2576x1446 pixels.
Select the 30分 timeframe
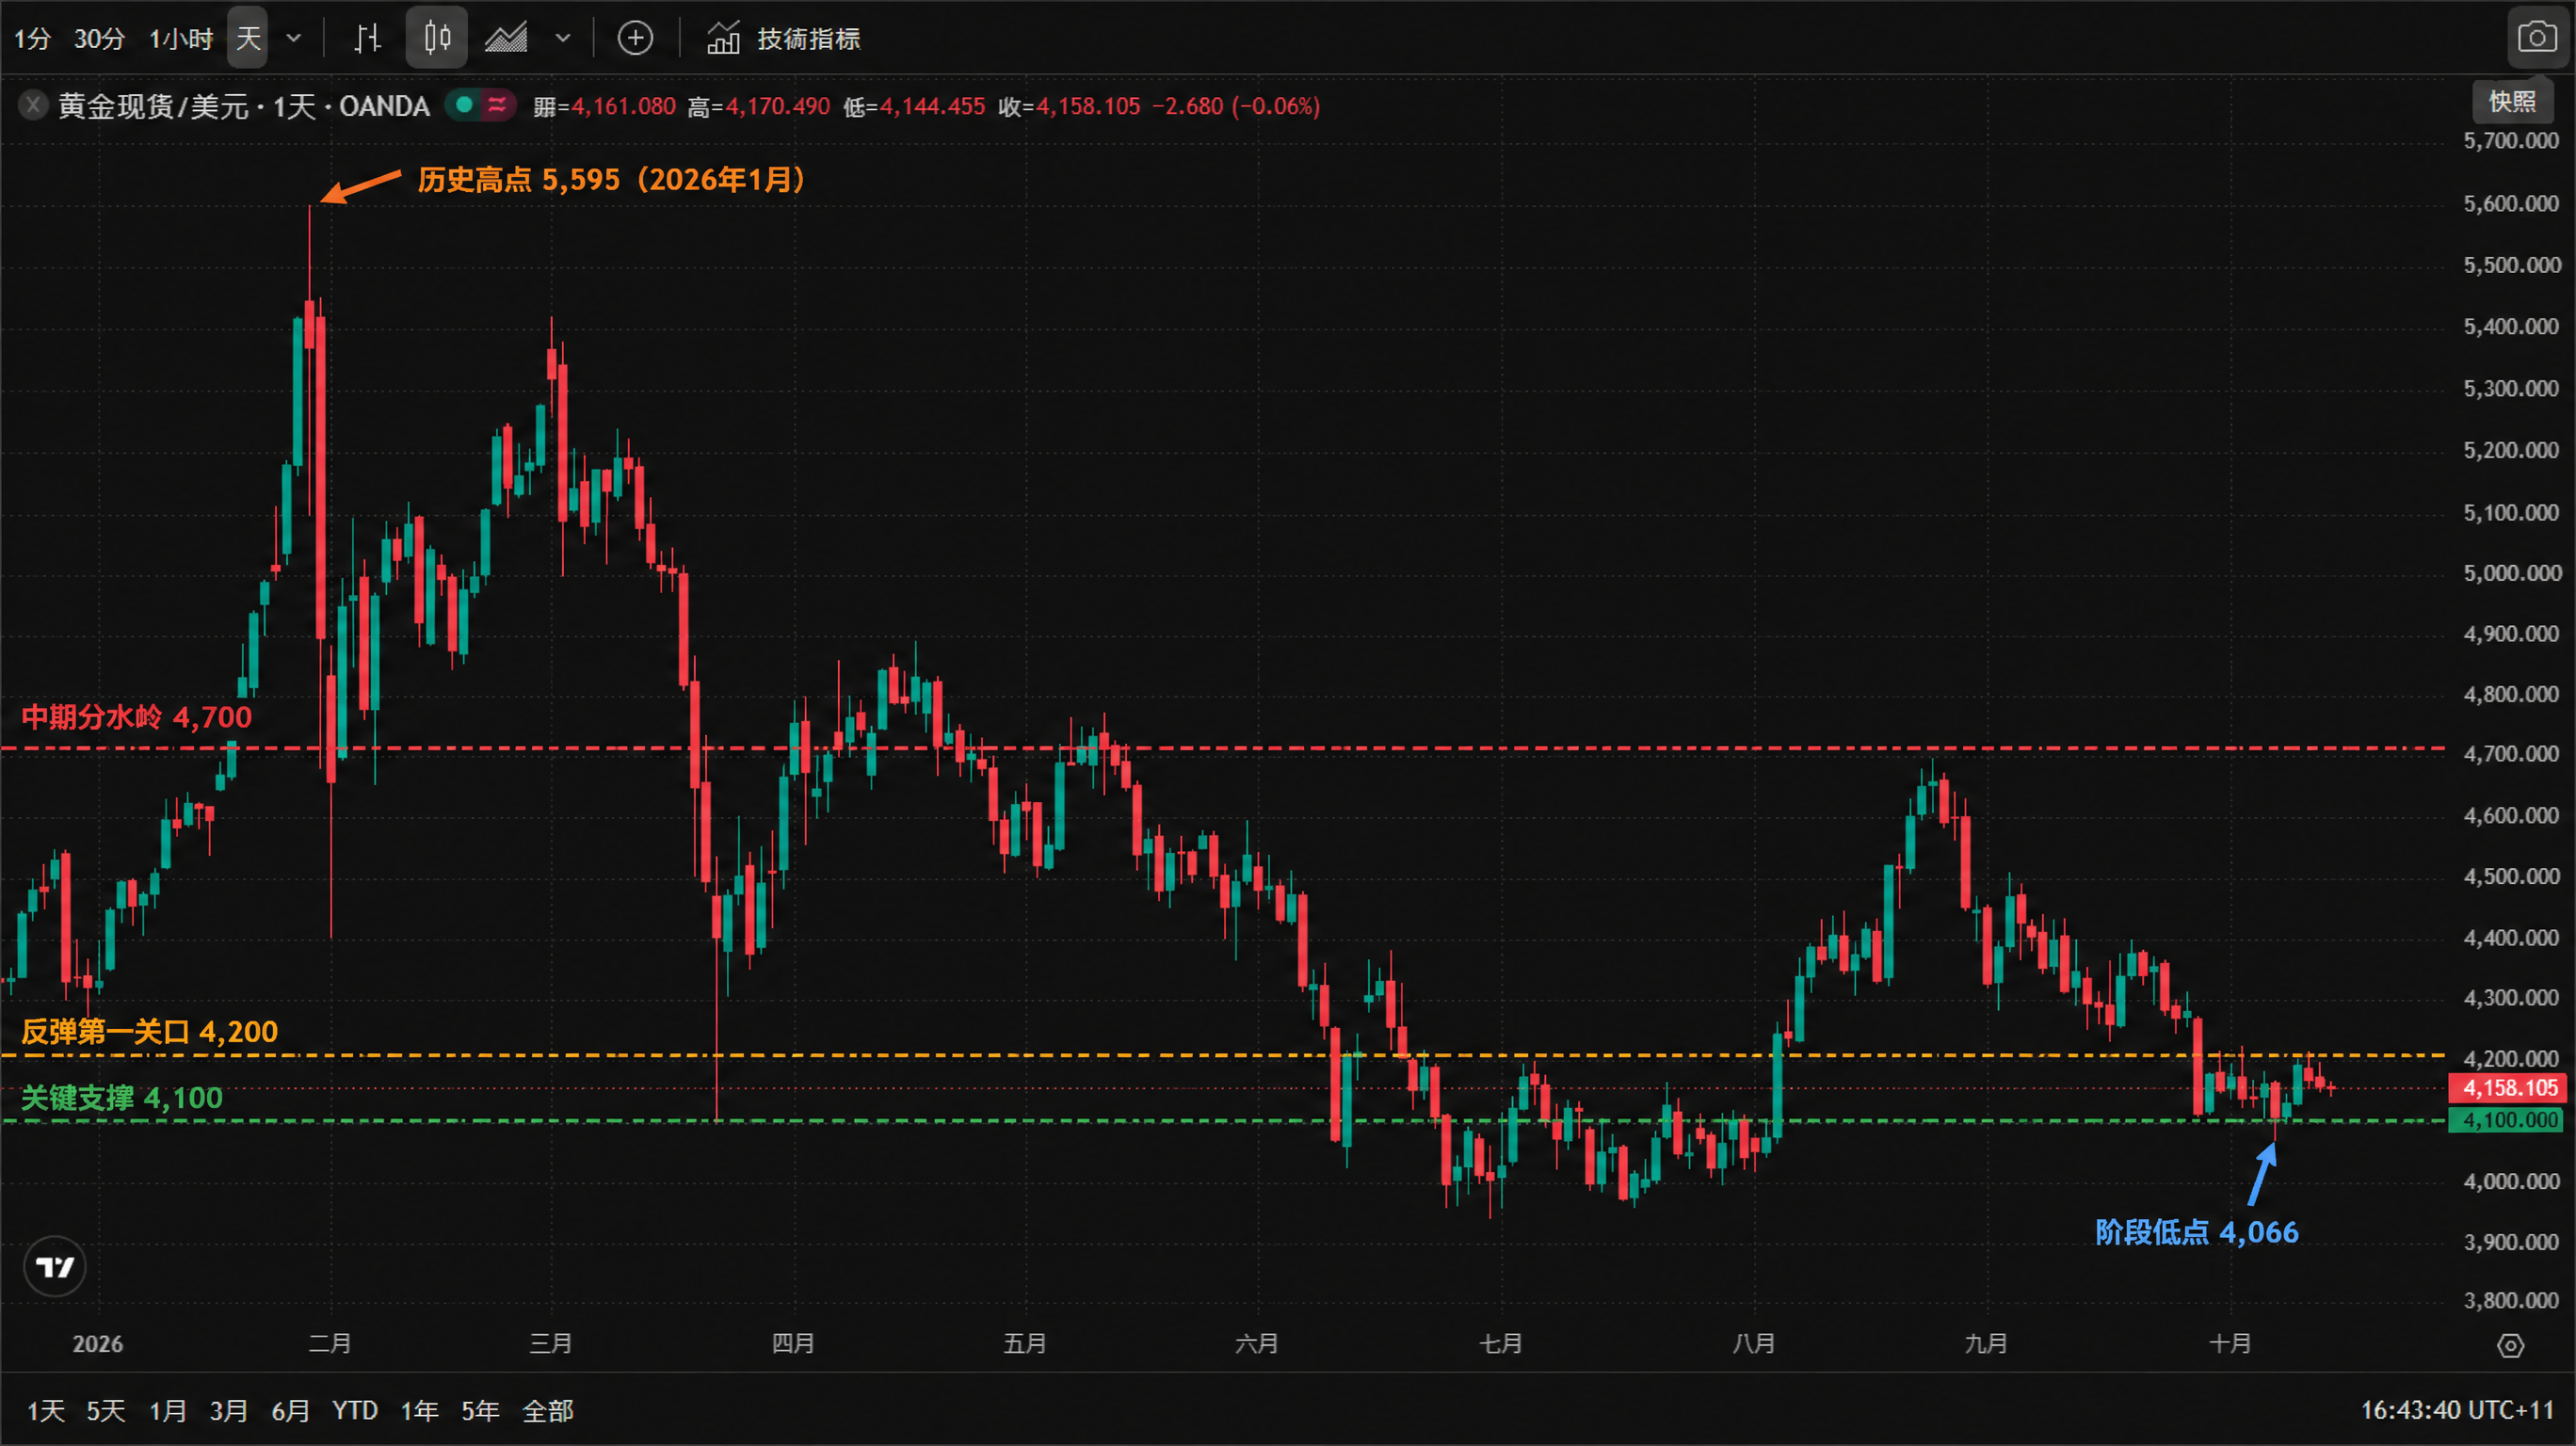tap(99, 39)
